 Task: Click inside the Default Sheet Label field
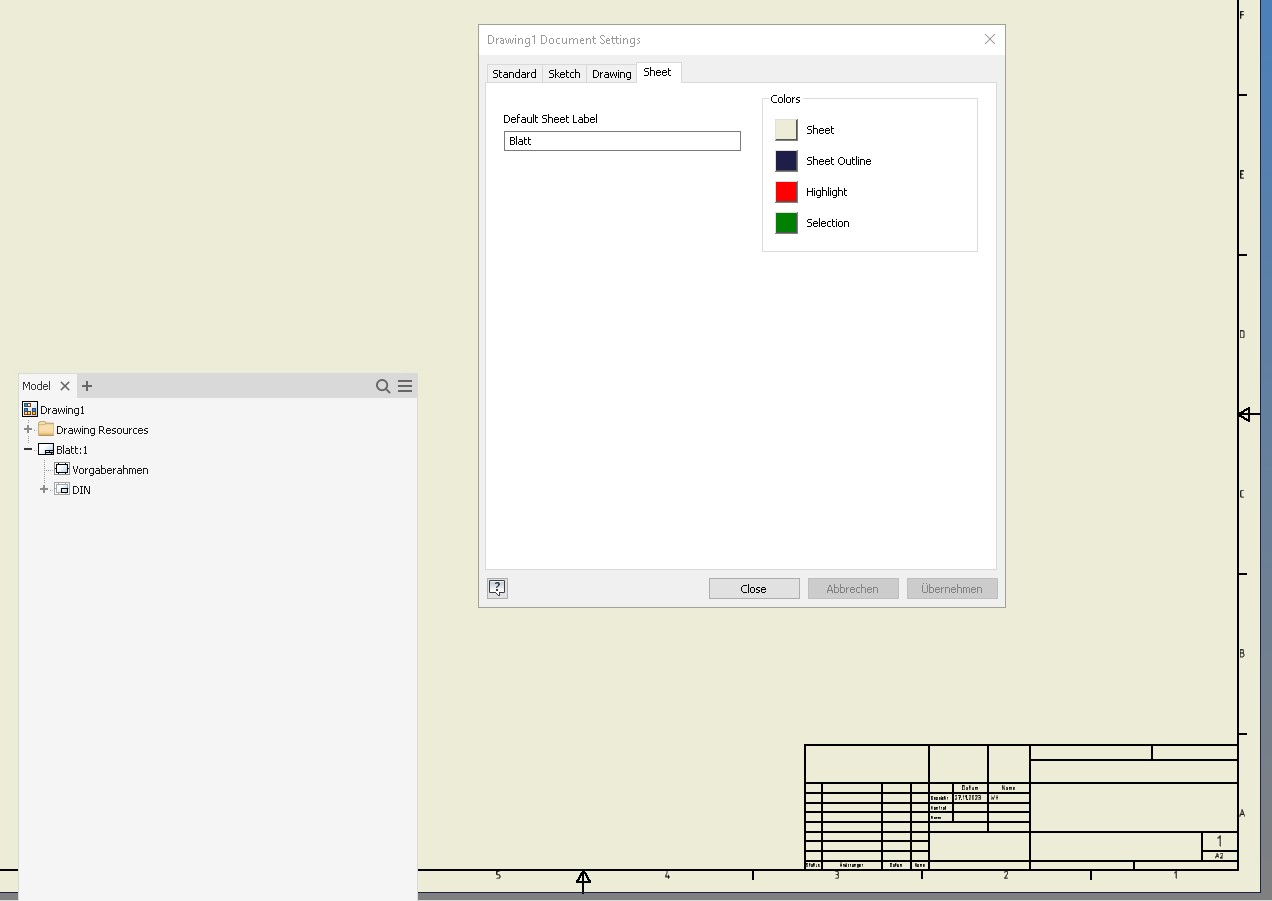(x=622, y=141)
